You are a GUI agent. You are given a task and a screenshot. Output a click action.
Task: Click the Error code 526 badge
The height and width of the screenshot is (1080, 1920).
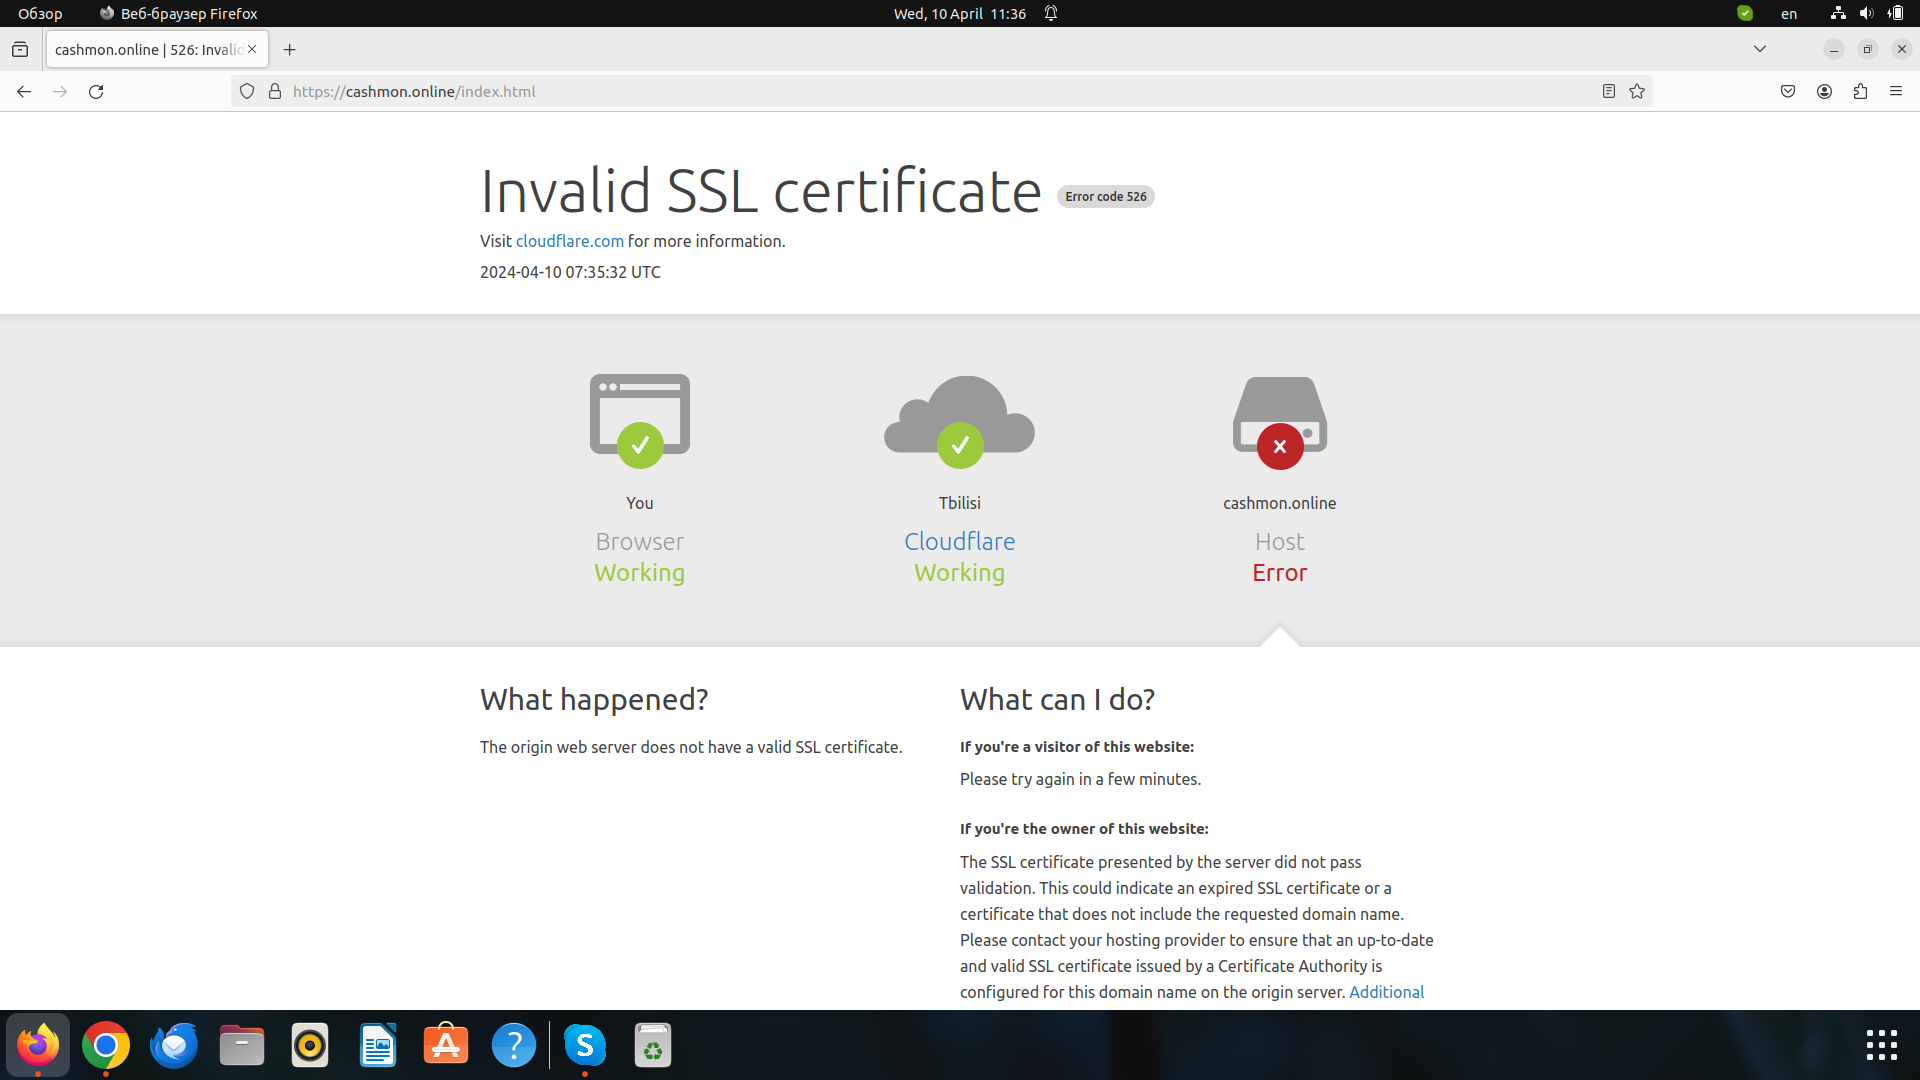tap(1106, 197)
